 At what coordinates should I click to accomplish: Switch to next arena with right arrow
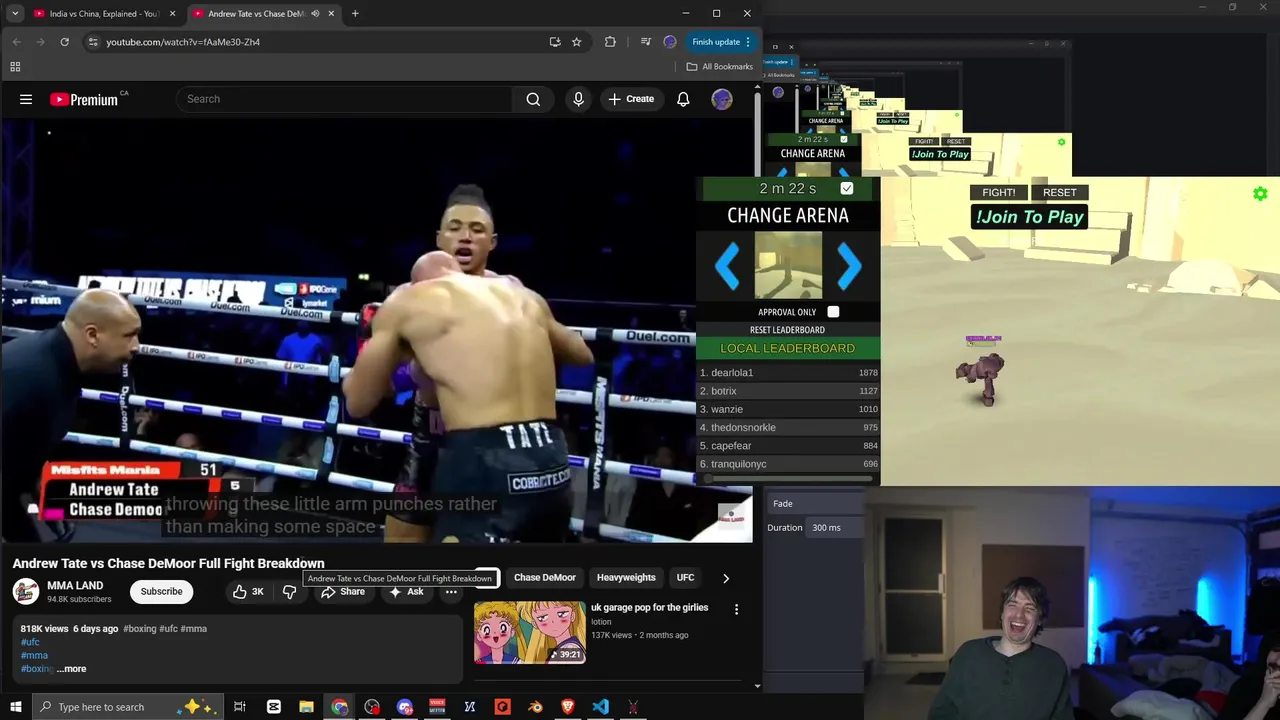point(849,266)
